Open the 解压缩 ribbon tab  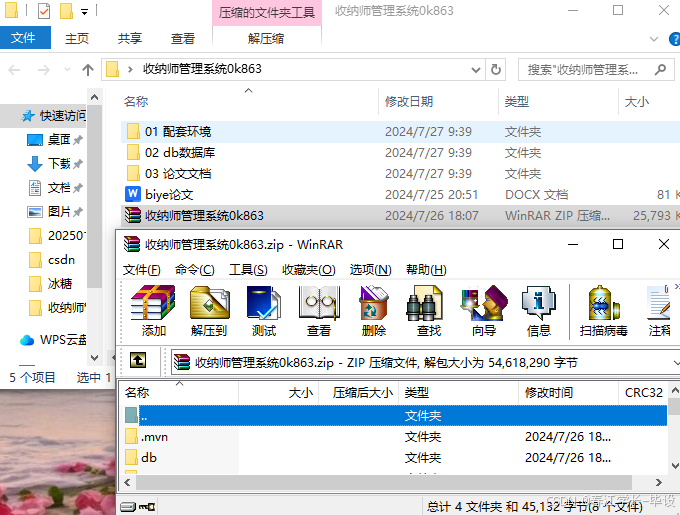pos(266,39)
